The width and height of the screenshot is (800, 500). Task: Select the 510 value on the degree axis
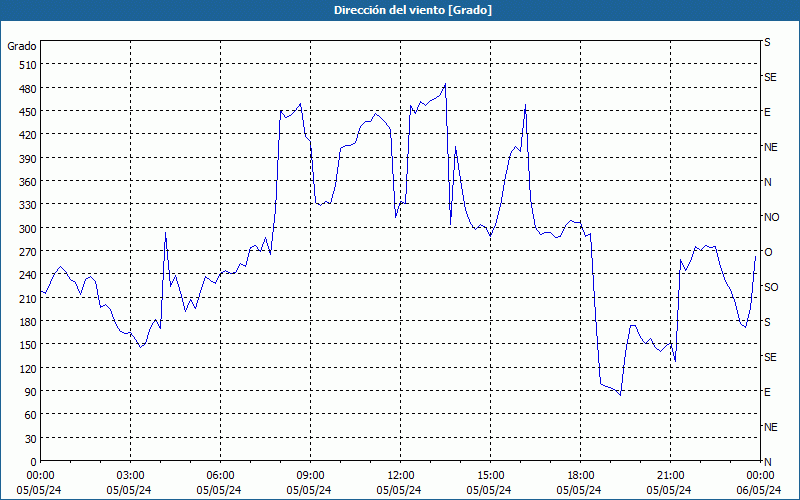tap(28, 65)
